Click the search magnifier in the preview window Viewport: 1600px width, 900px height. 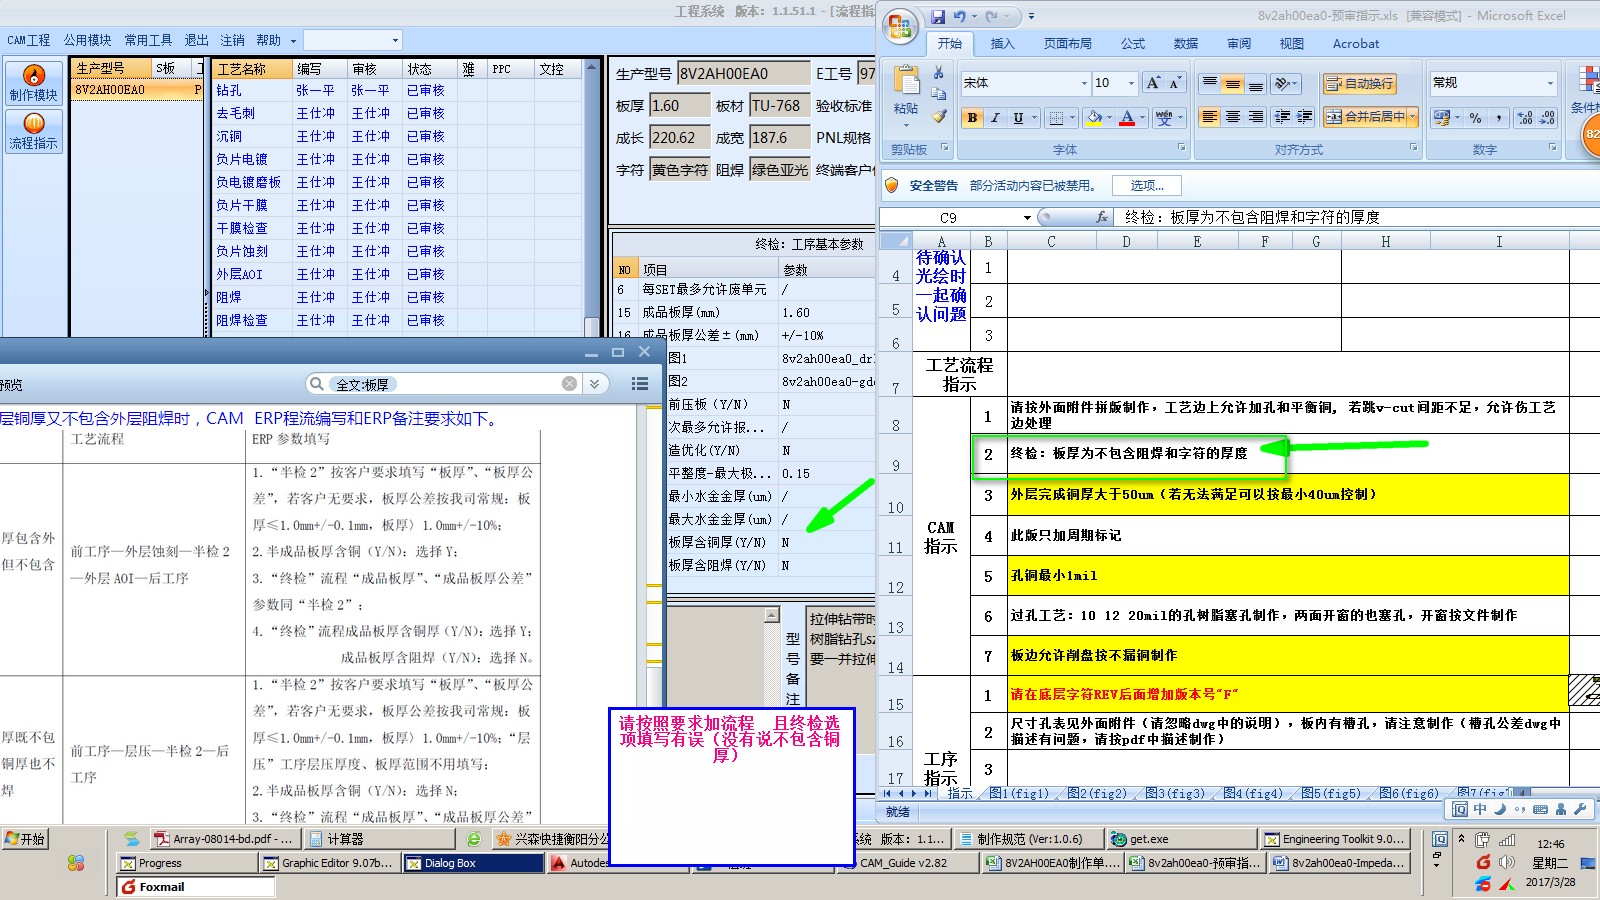pyautogui.click(x=317, y=384)
